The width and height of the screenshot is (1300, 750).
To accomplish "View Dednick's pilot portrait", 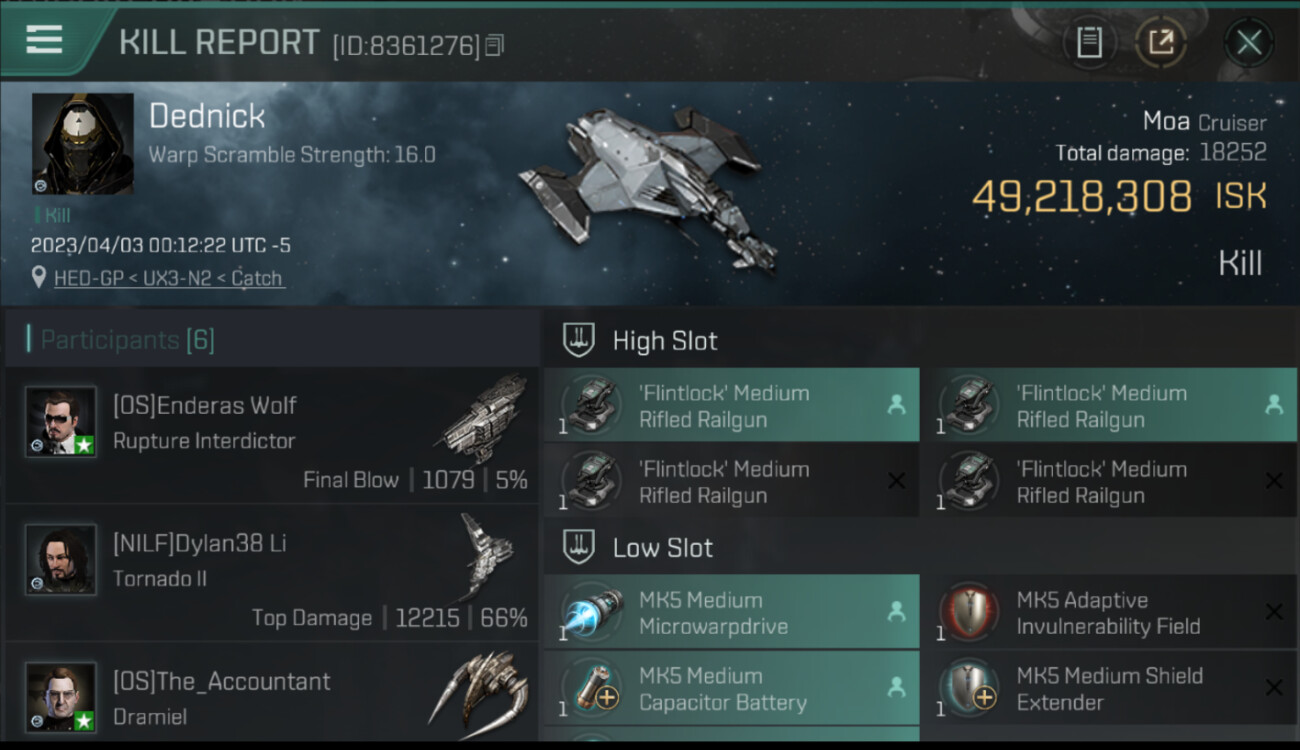I will 82,143.
